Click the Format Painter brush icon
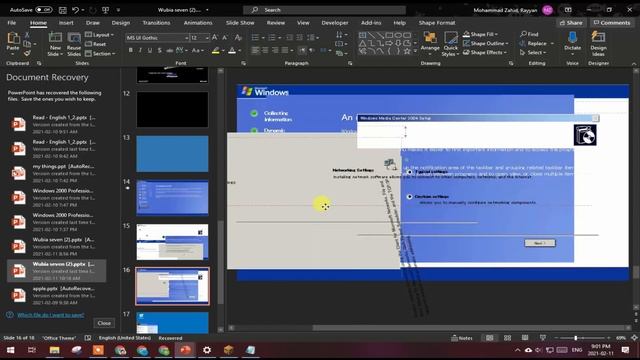This screenshot has width=640, height=360. pyautogui.click(x=27, y=53)
